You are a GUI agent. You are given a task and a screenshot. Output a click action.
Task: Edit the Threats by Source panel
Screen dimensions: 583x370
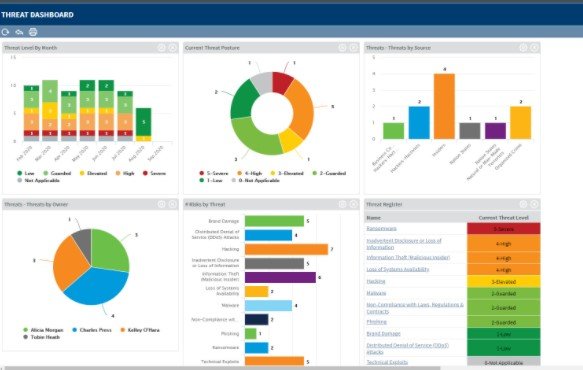(523, 48)
